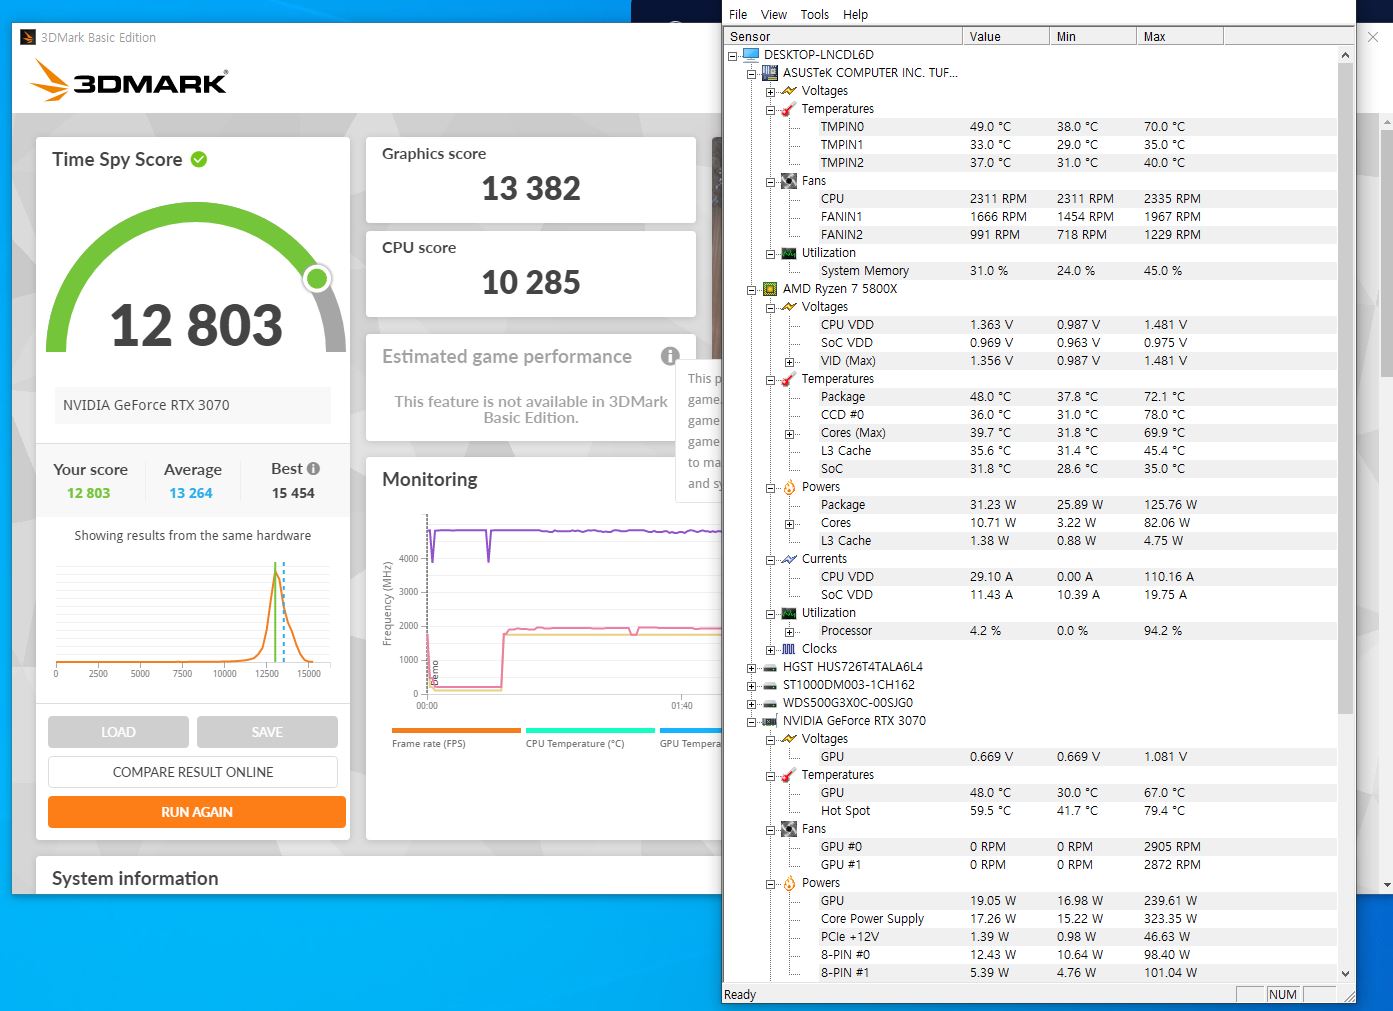Open the Help menu in the sensor monitor
Viewport: 1393px width, 1011px height.
pos(855,14)
